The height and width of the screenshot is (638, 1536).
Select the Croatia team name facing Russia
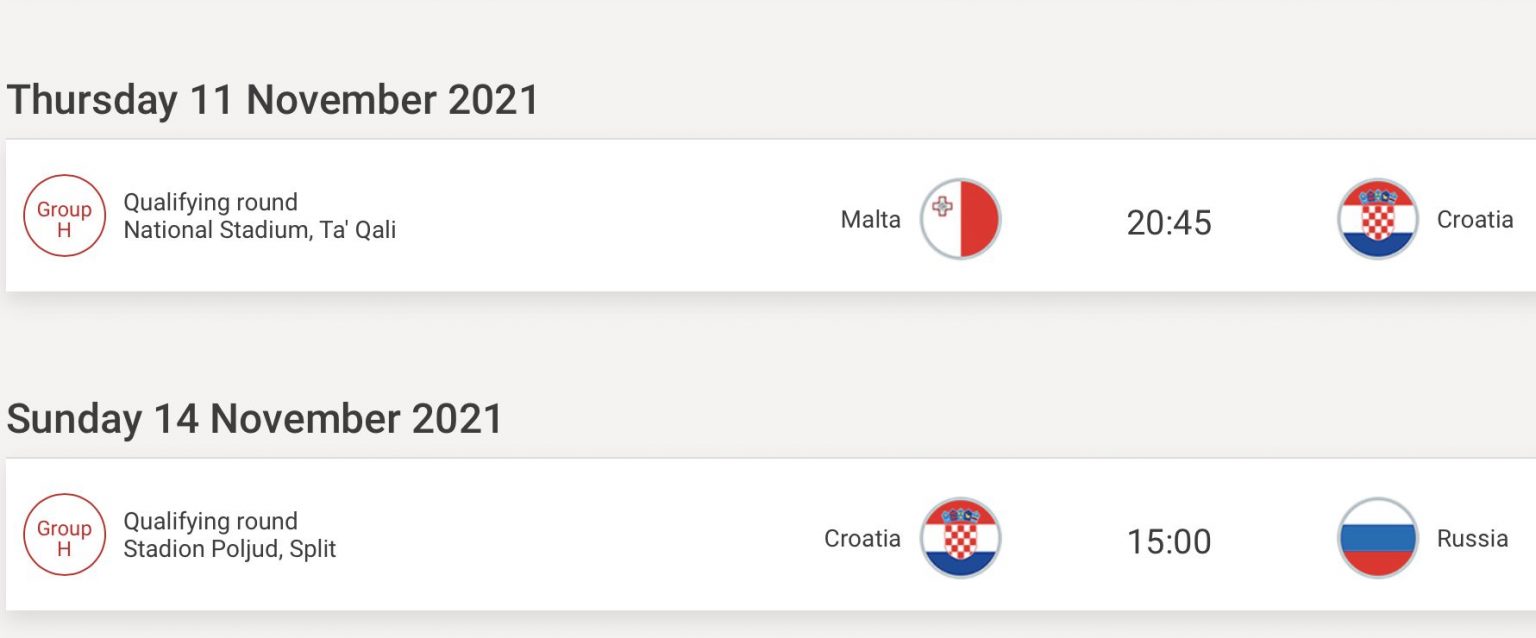[862, 538]
